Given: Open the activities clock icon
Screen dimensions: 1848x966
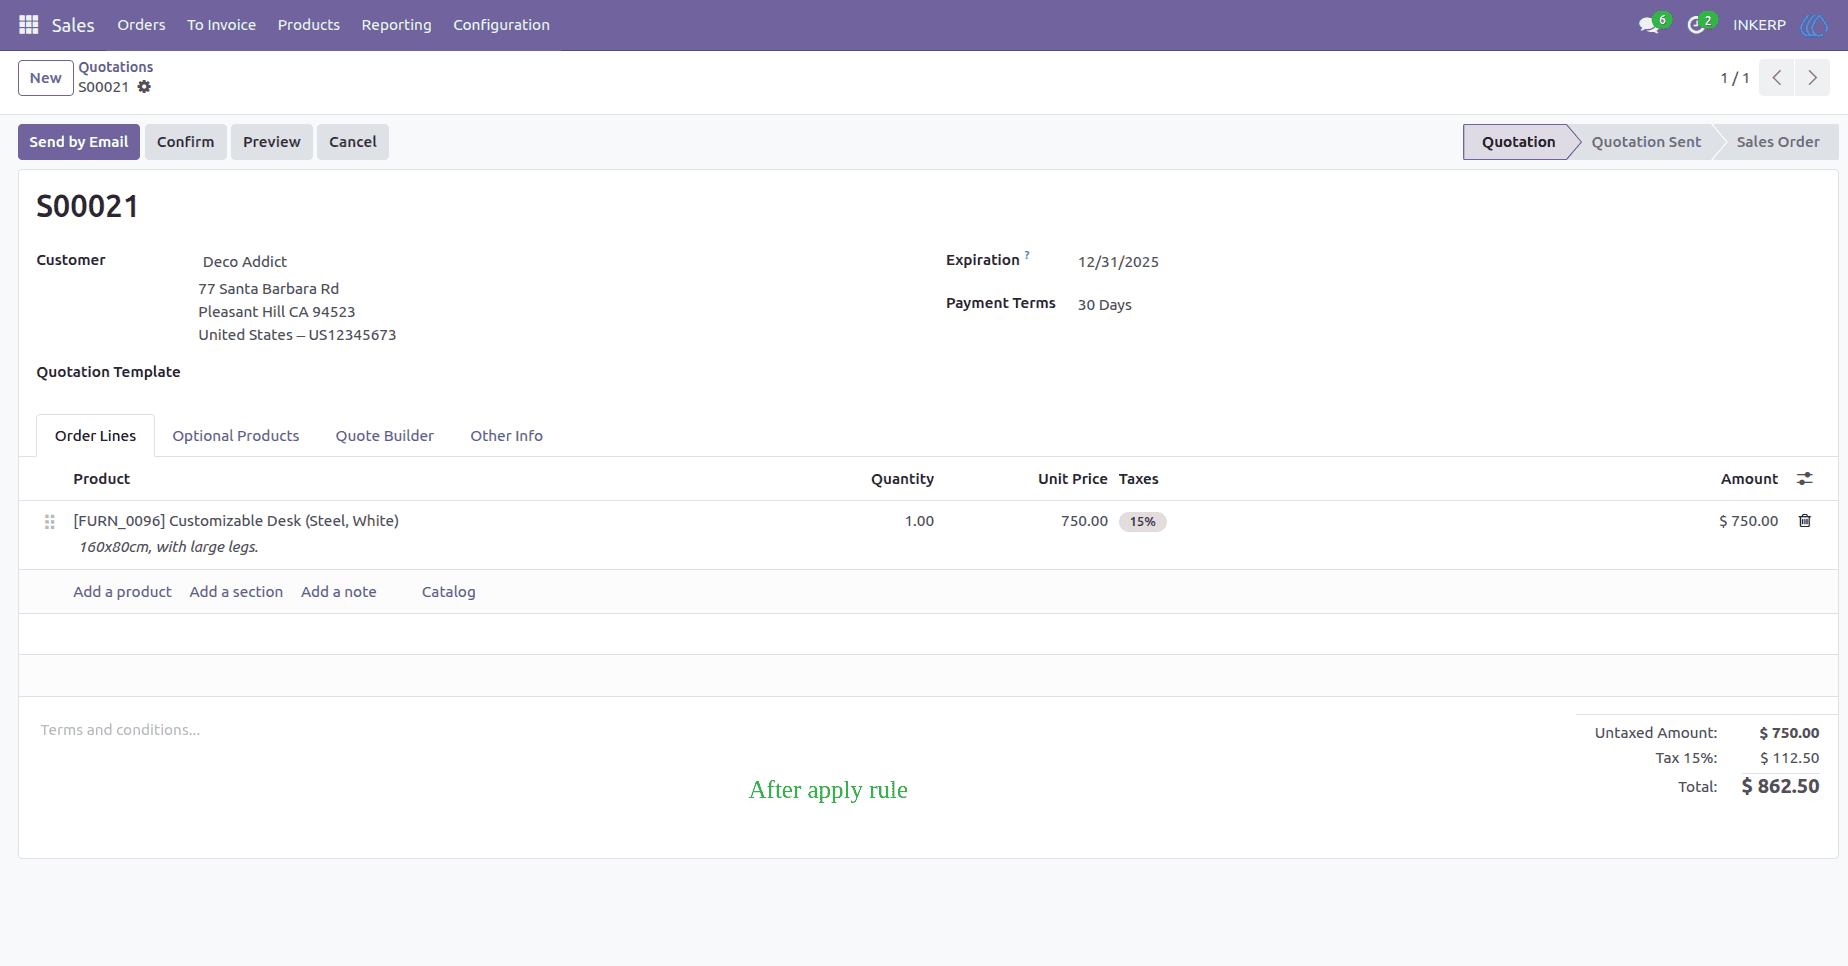Looking at the screenshot, I should [1696, 25].
